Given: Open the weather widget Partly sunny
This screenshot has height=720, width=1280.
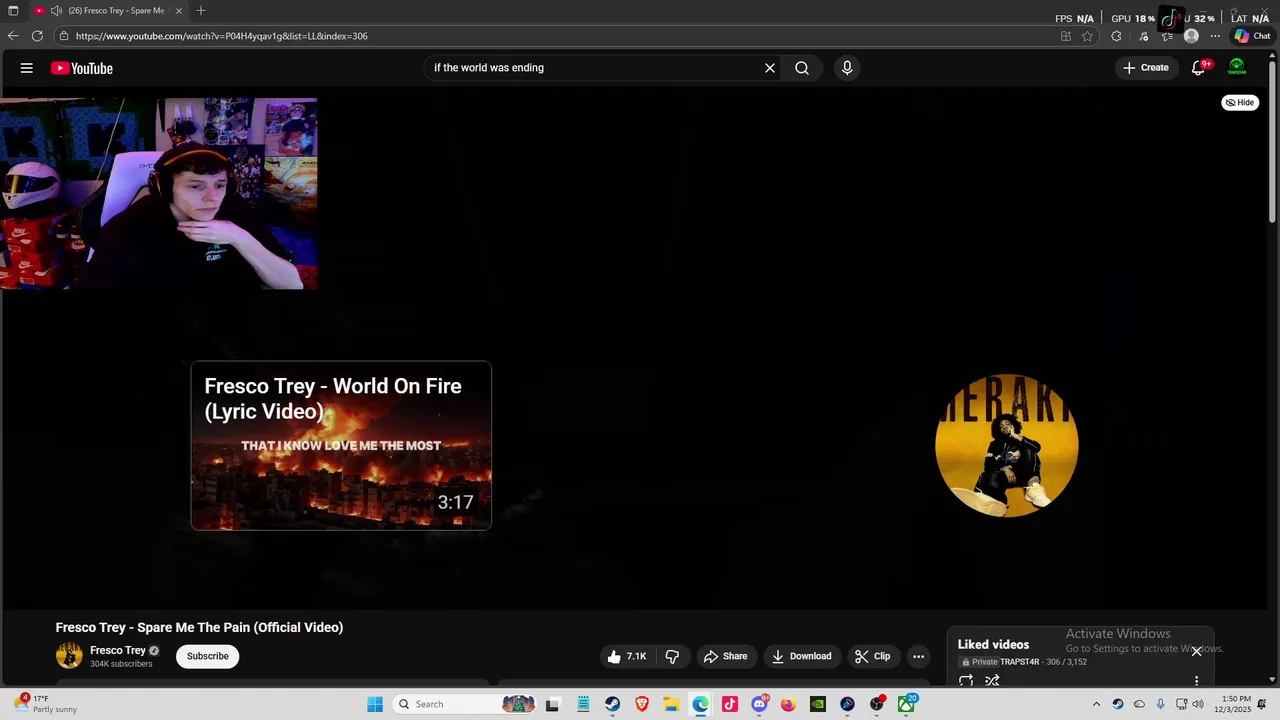Looking at the screenshot, I should [46, 704].
